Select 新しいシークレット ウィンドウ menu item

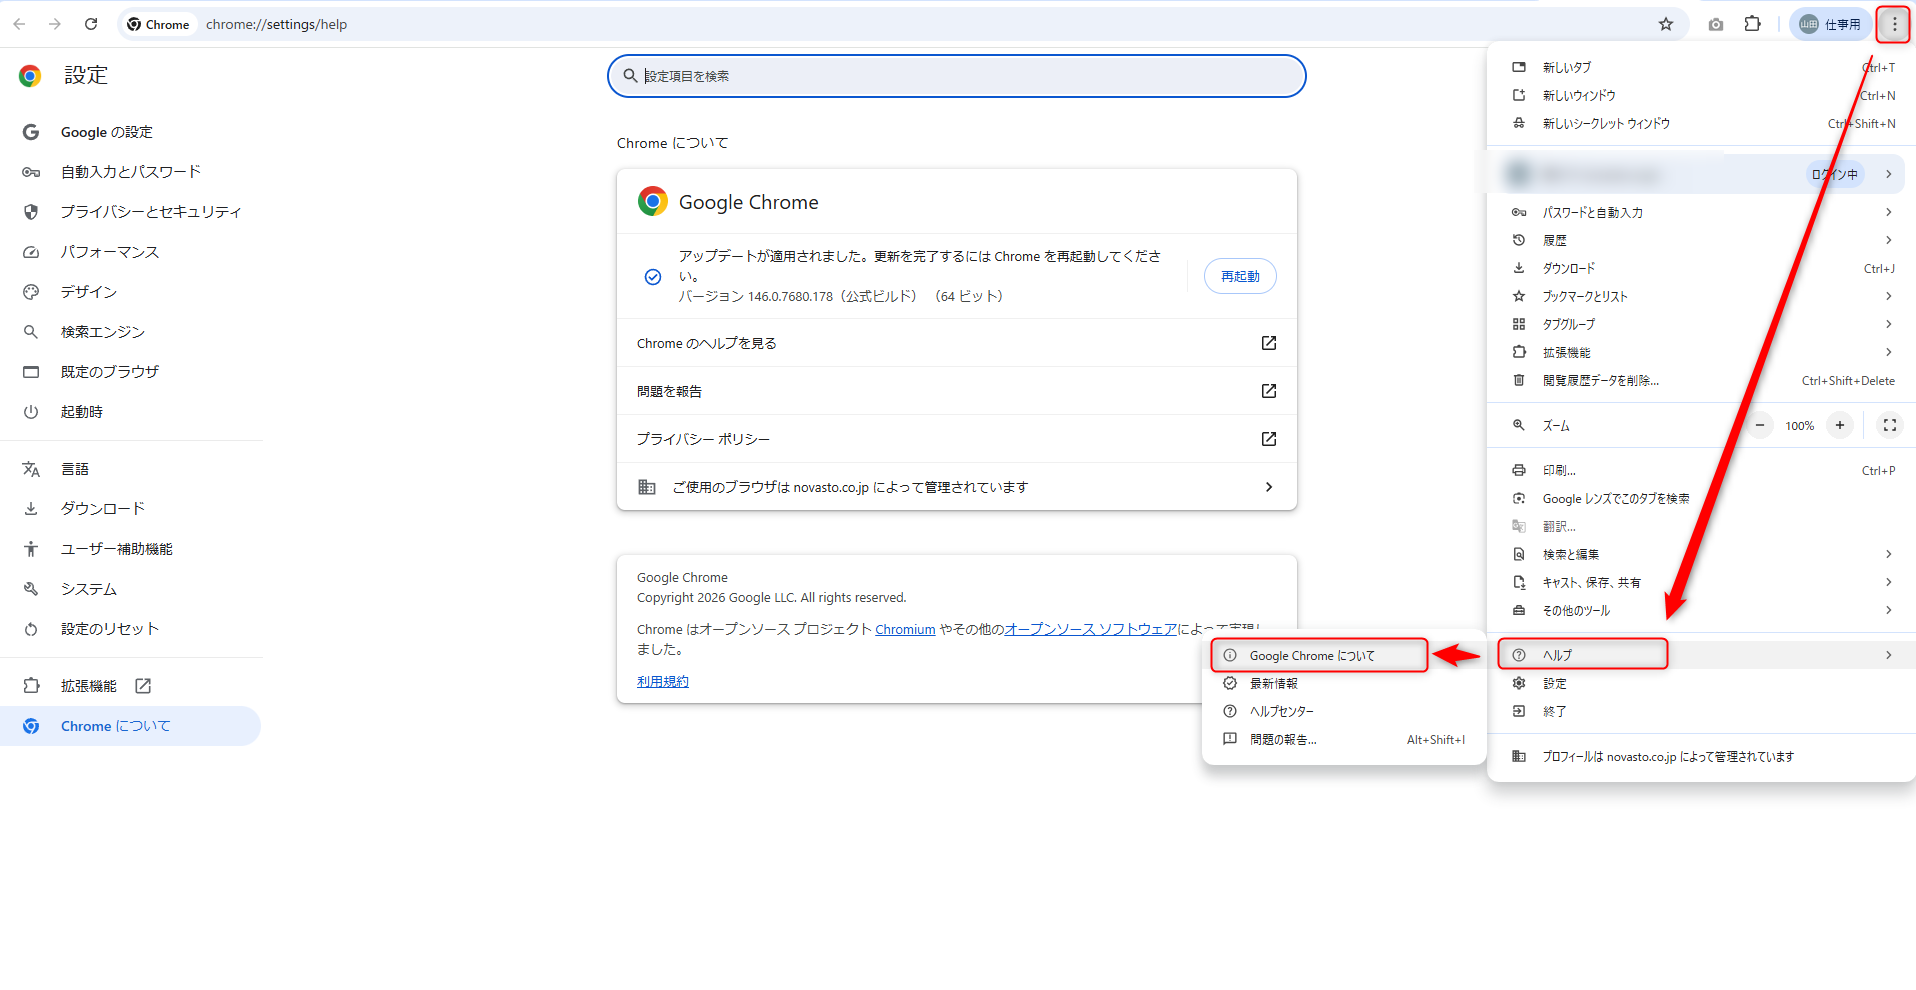tap(1701, 123)
